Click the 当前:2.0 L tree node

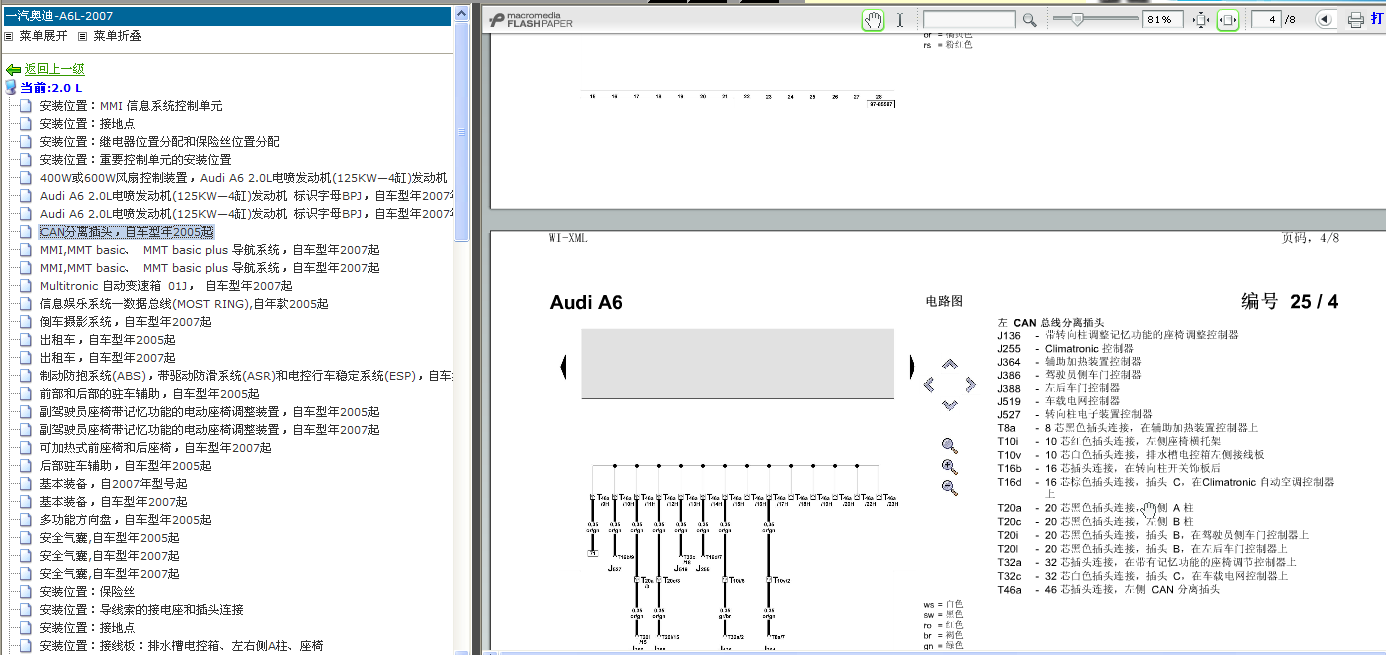pyautogui.click(x=51, y=88)
